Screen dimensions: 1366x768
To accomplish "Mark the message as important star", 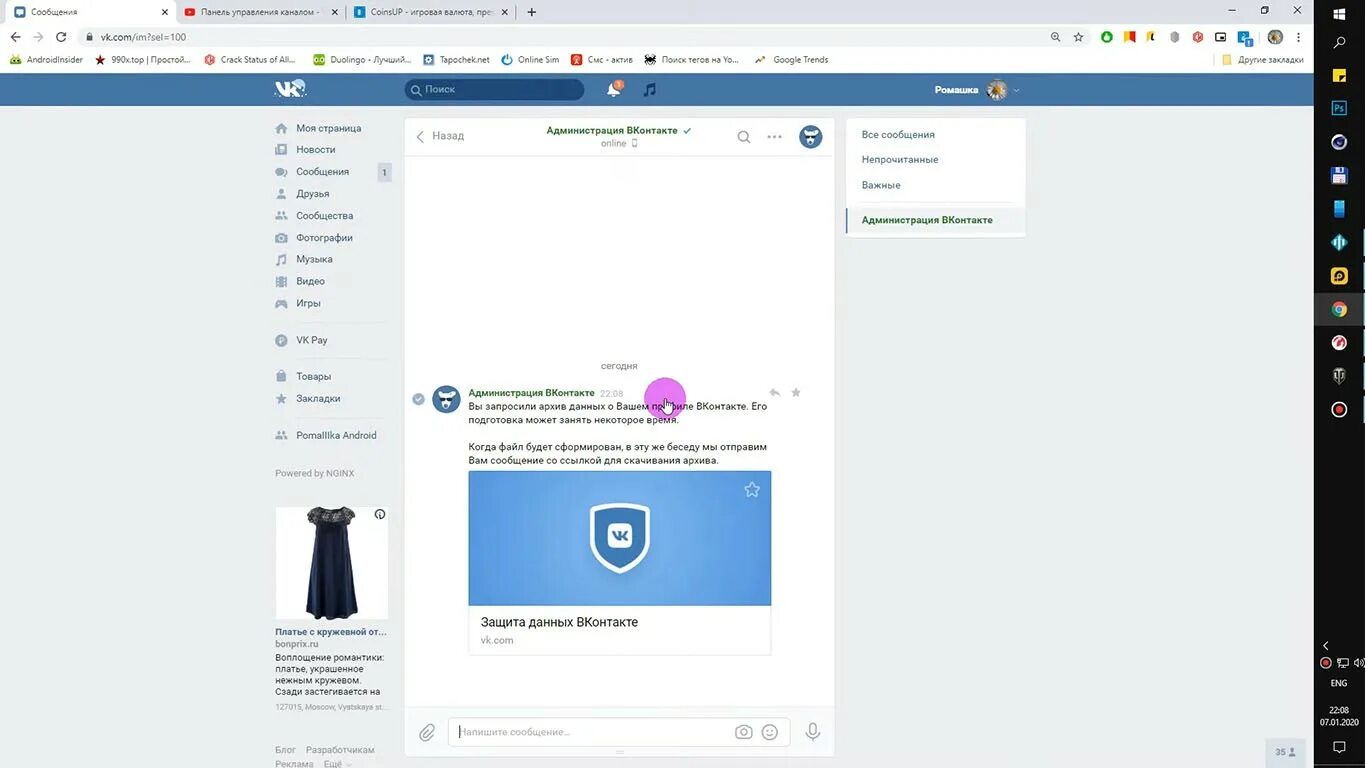I will tap(796, 392).
